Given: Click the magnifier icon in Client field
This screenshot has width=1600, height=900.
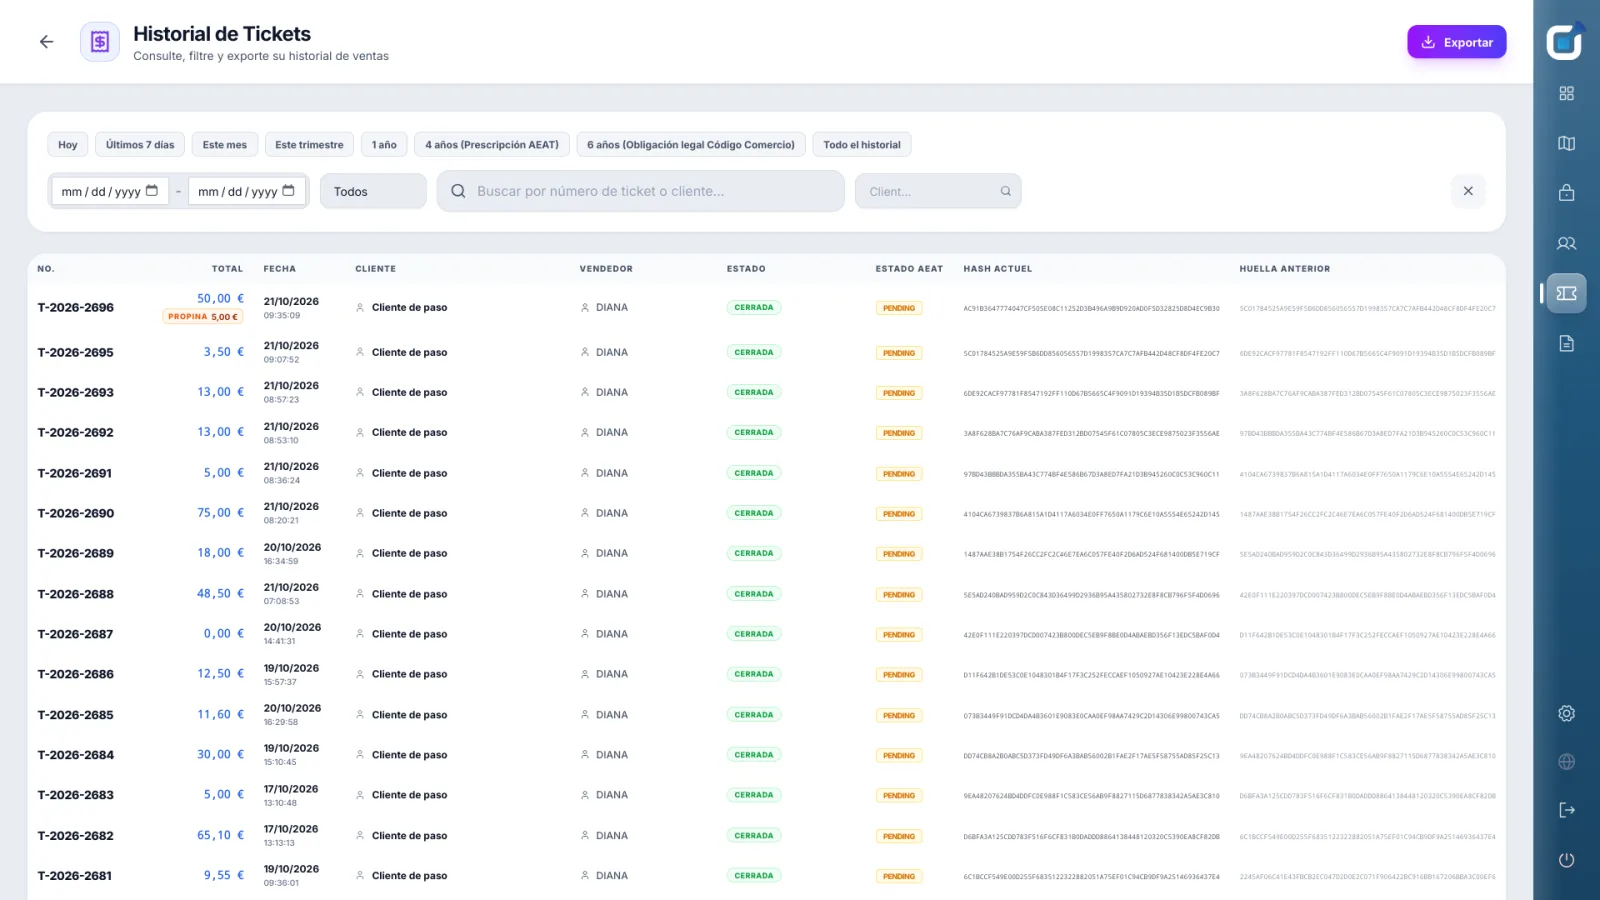Looking at the screenshot, I should click(x=1006, y=191).
